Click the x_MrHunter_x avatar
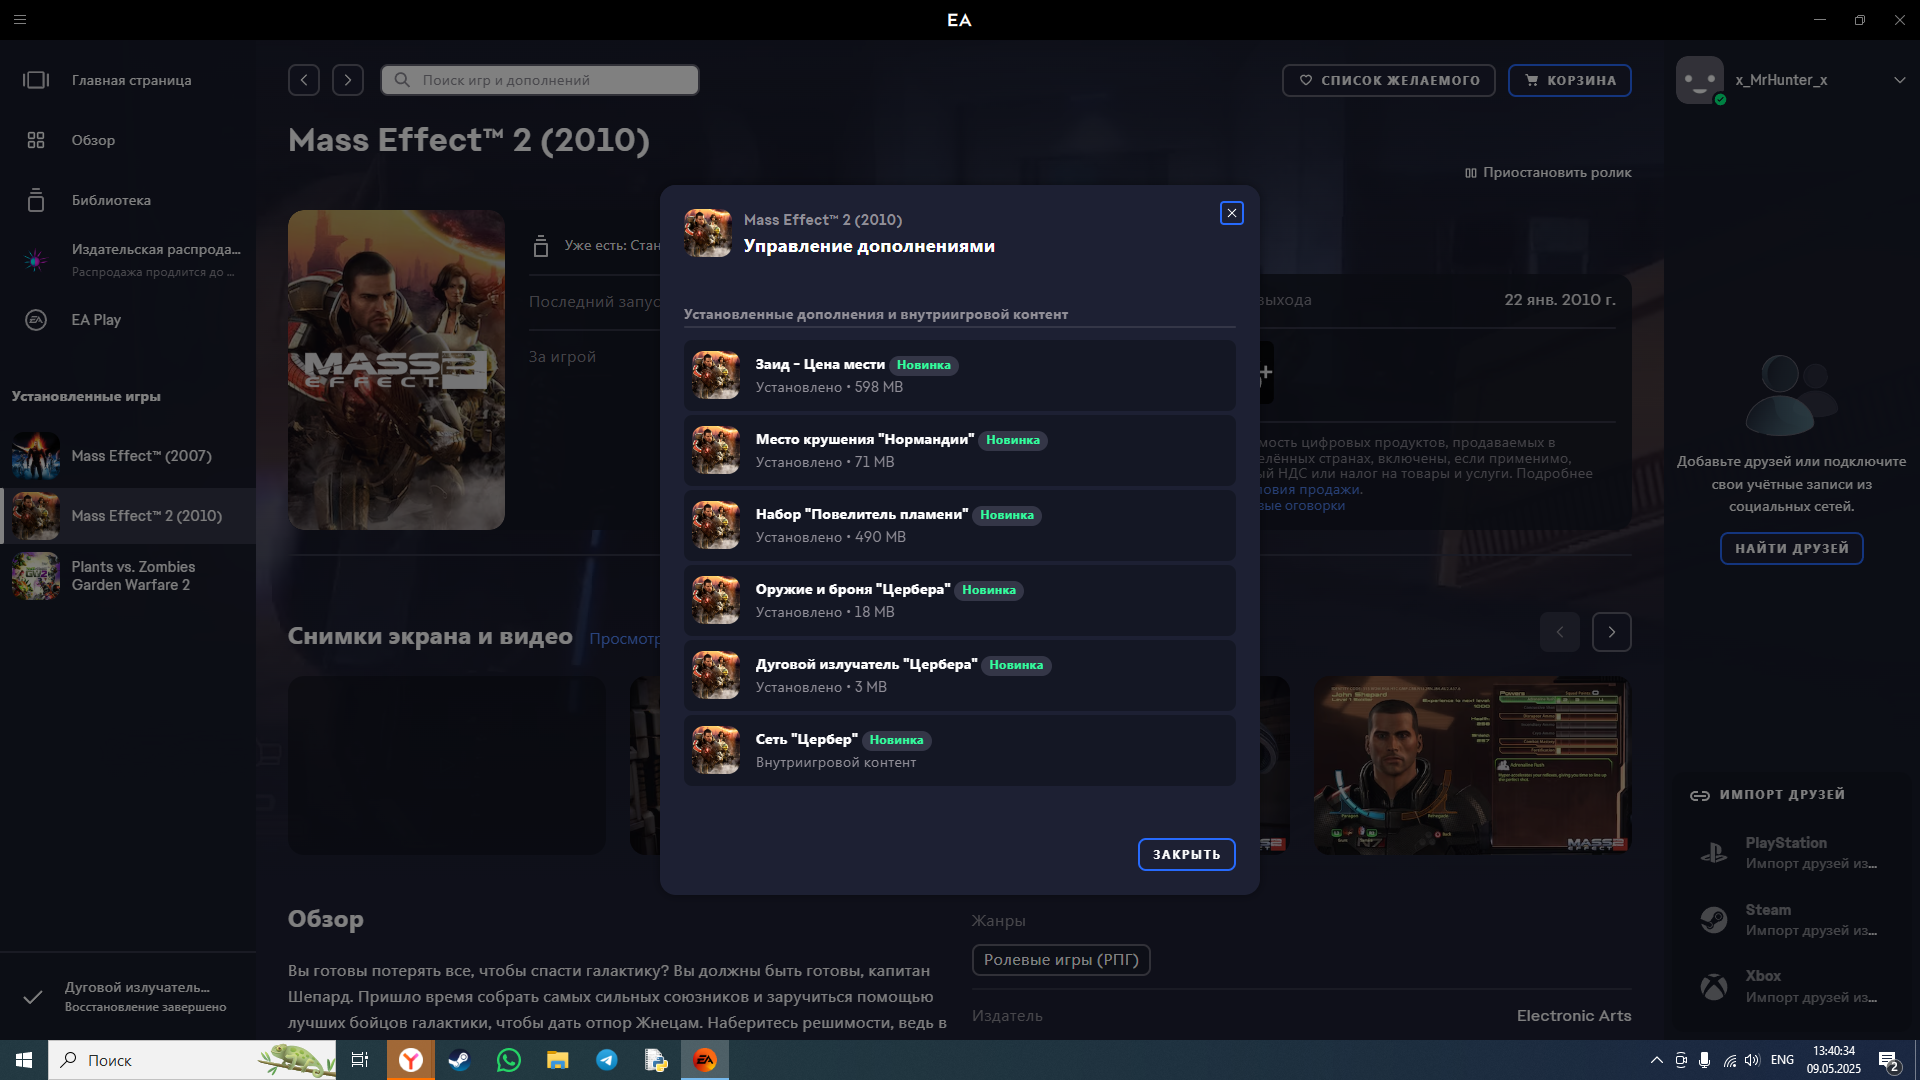This screenshot has width=1920, height=1080. [x=1700, y=80]
